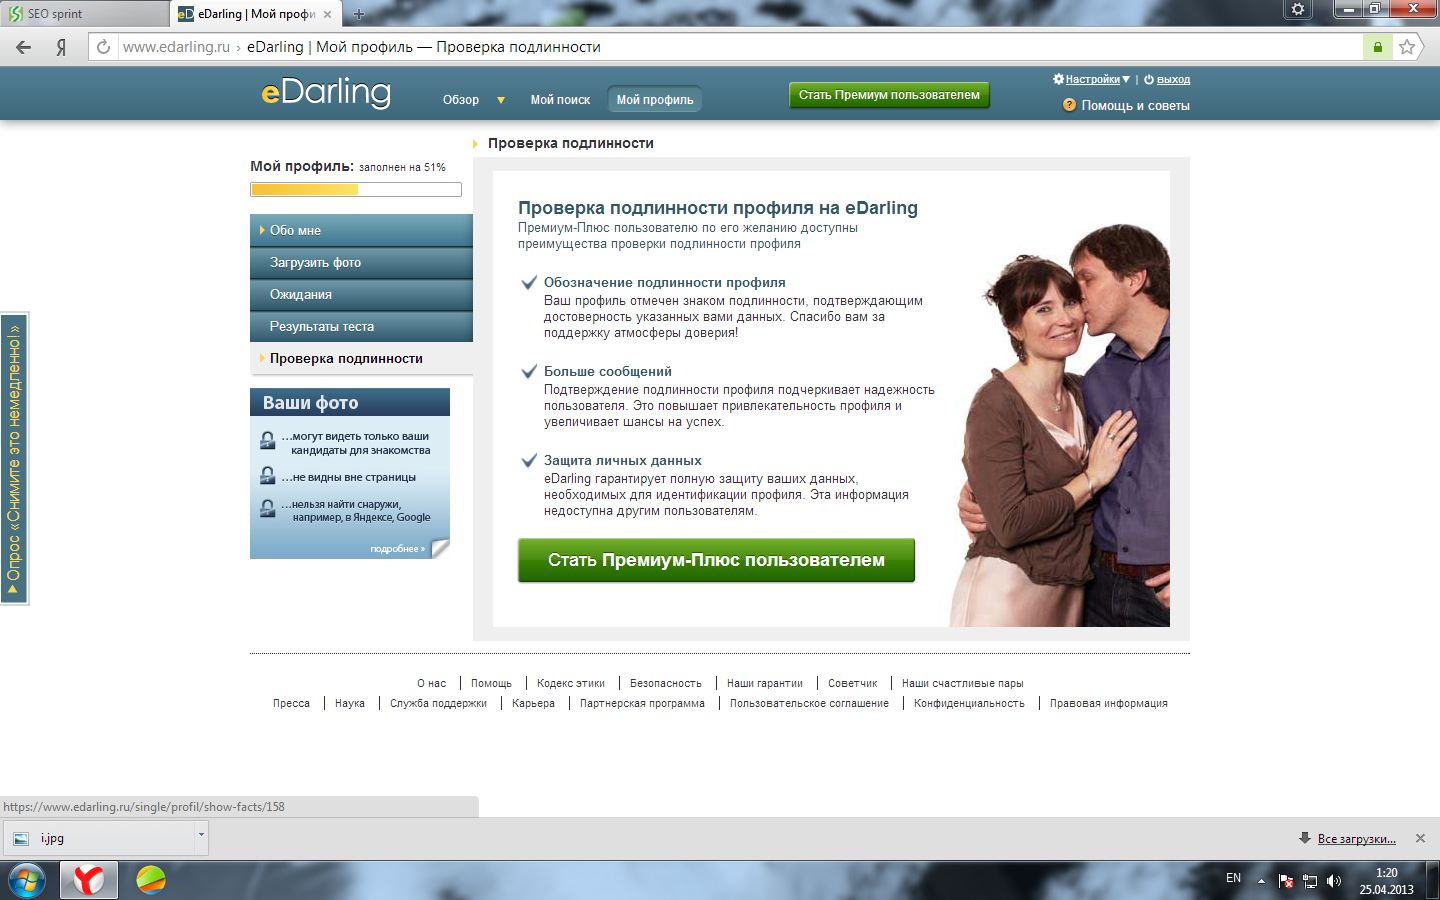The height and width of the screenshot is (900, 1440).
Task: Open 'Все загрузки...' link
Action: click(1356, 838)
